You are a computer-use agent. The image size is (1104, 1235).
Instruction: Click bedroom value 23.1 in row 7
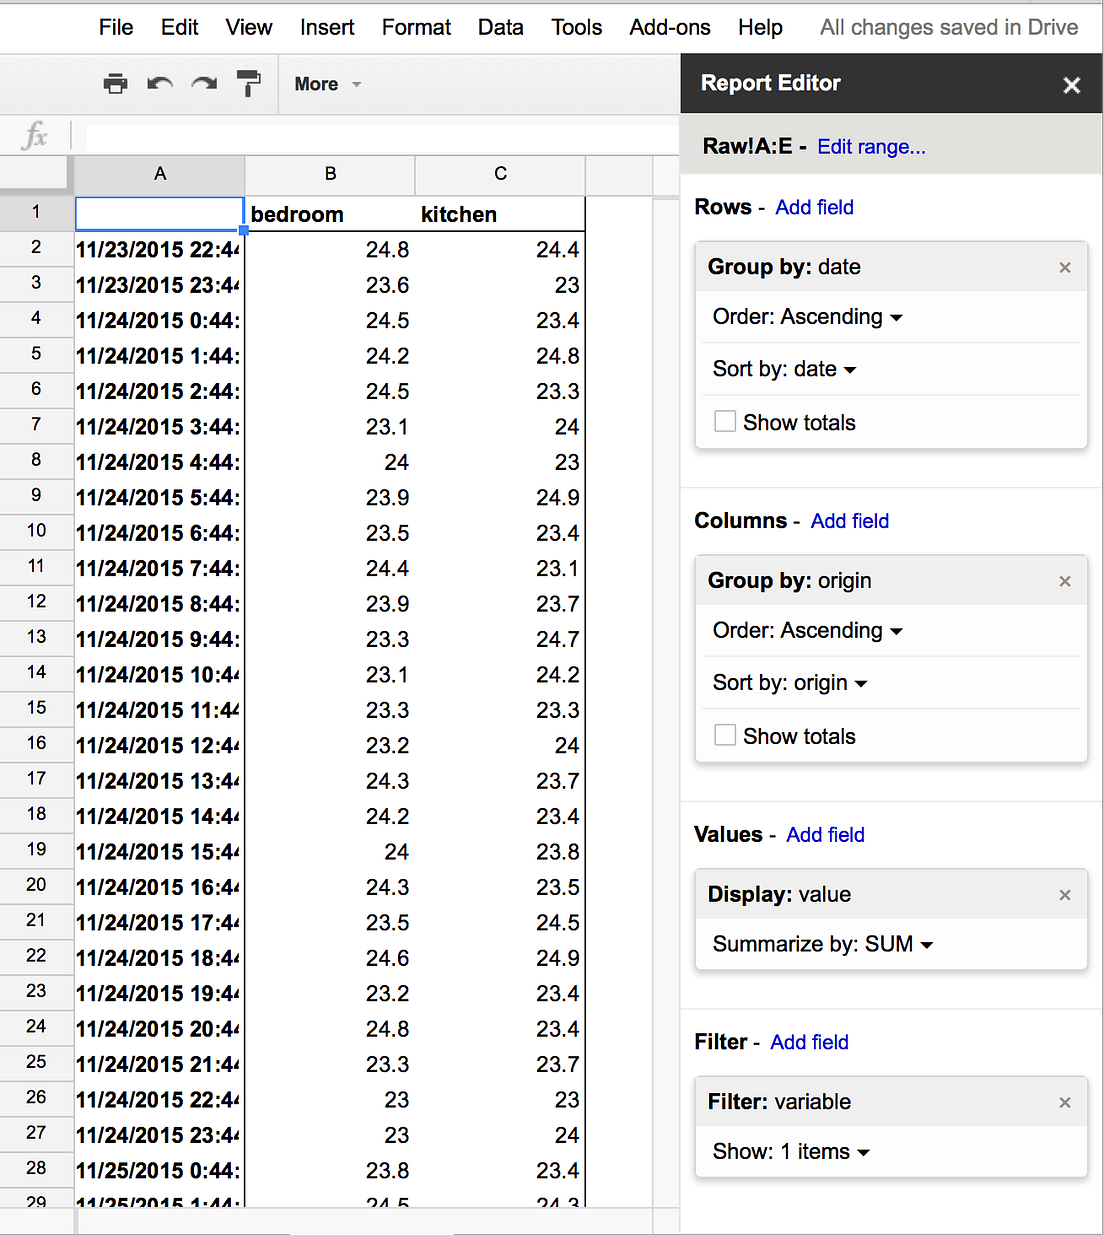(330, 427)
